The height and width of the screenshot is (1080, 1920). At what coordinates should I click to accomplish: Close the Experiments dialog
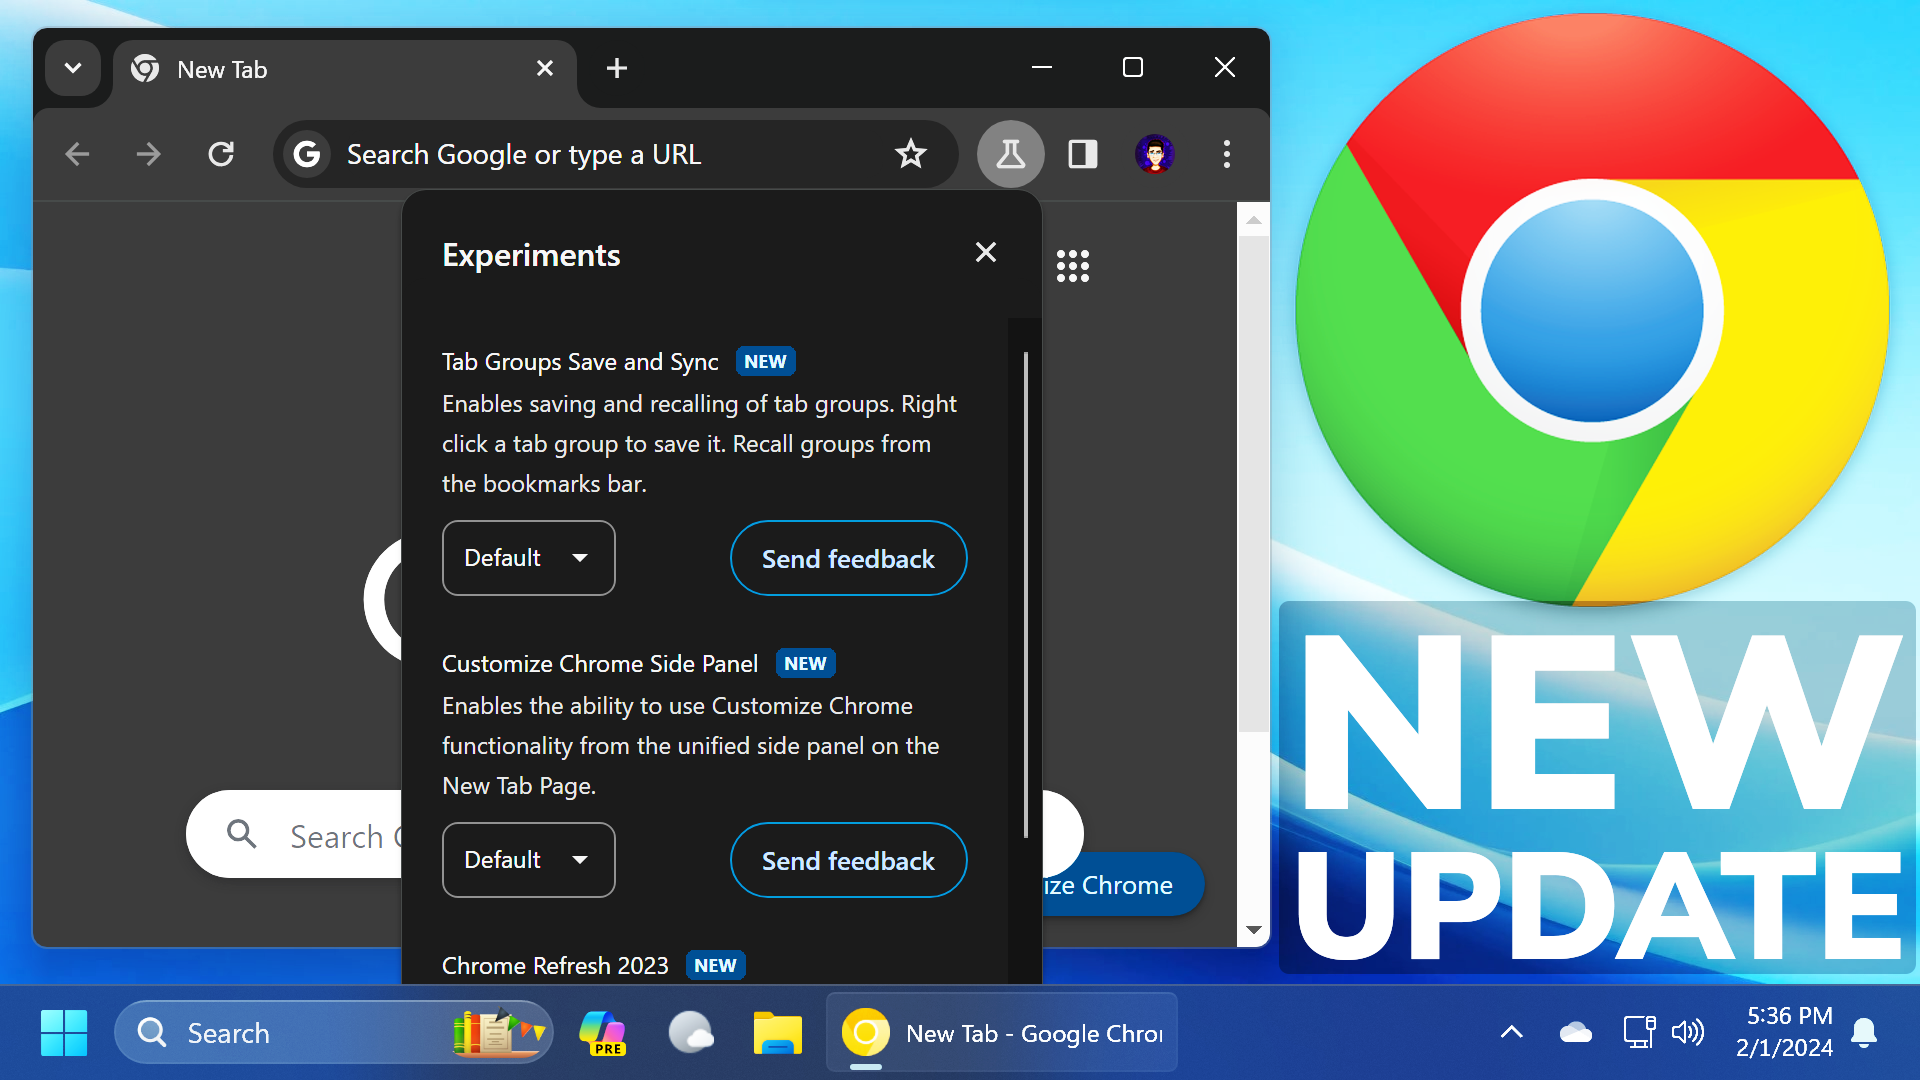click(x=986, y=252)
